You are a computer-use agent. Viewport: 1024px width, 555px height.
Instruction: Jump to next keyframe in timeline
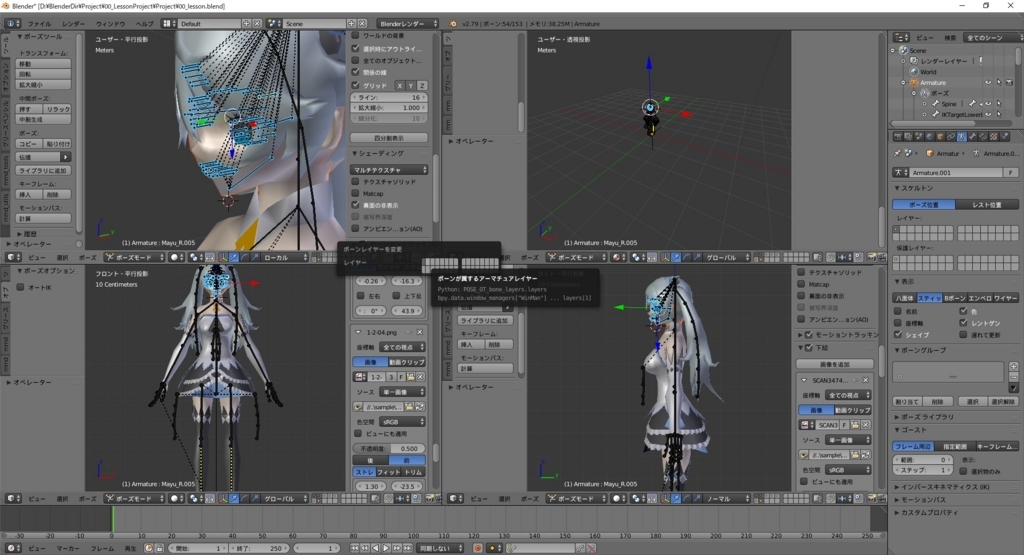396,548
